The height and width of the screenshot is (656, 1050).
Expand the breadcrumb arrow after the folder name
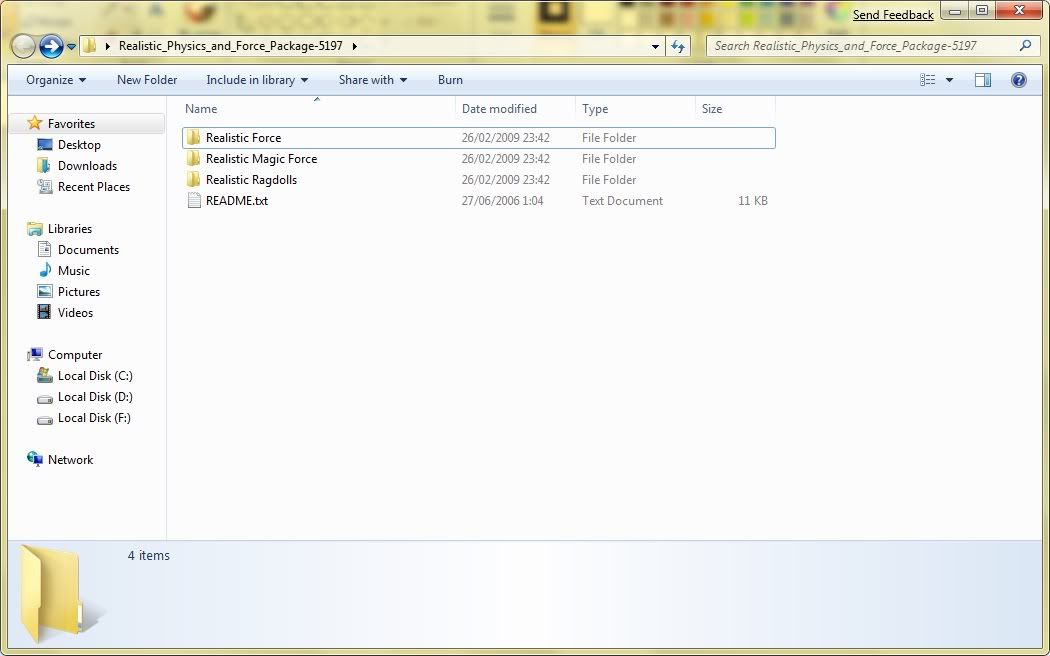click(x=354, y=46)
